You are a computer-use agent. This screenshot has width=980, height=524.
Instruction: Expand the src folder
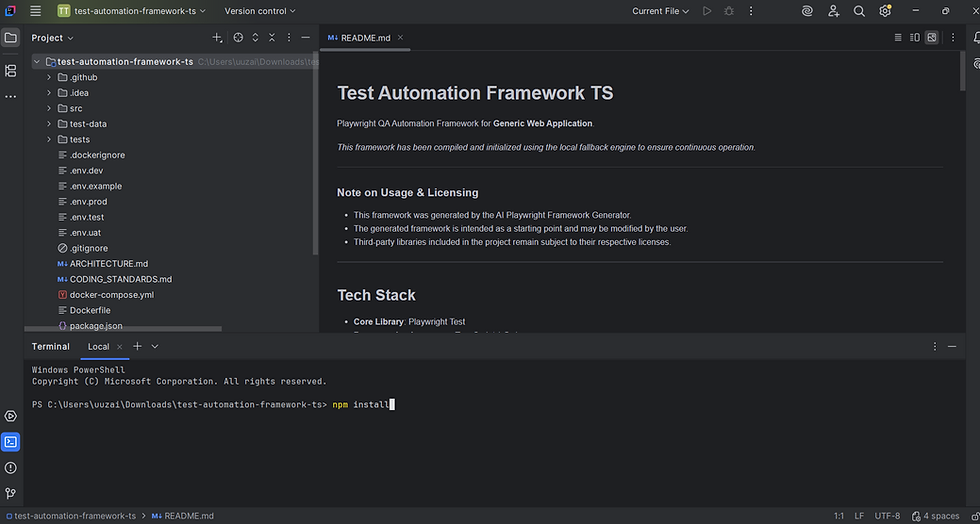click(49, 108)
